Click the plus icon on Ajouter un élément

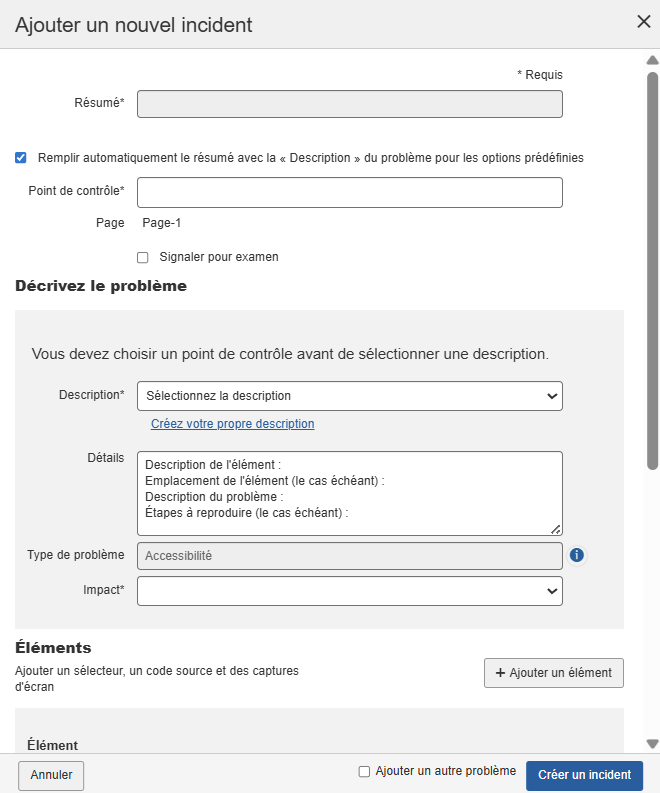point(500,673)
